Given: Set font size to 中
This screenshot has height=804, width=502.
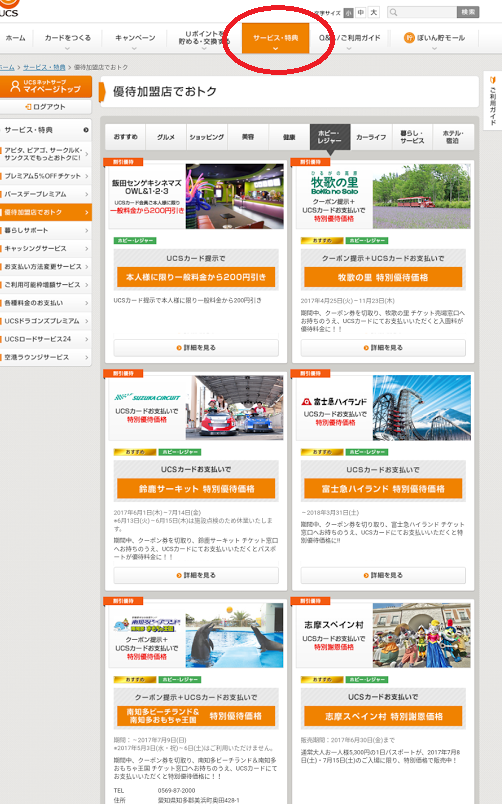Looking at the screenshot, I should click(361, 12).
